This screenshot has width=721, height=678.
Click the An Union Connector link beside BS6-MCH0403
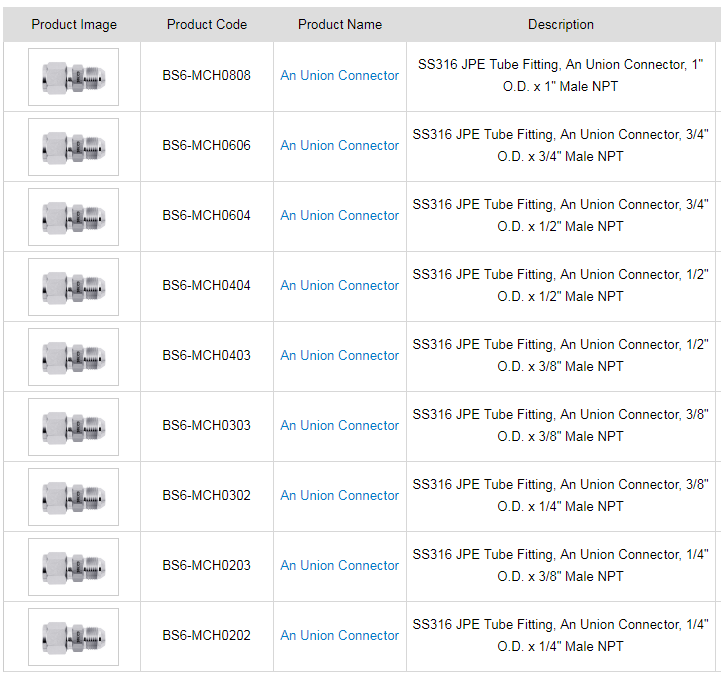(x=339, y=356)
